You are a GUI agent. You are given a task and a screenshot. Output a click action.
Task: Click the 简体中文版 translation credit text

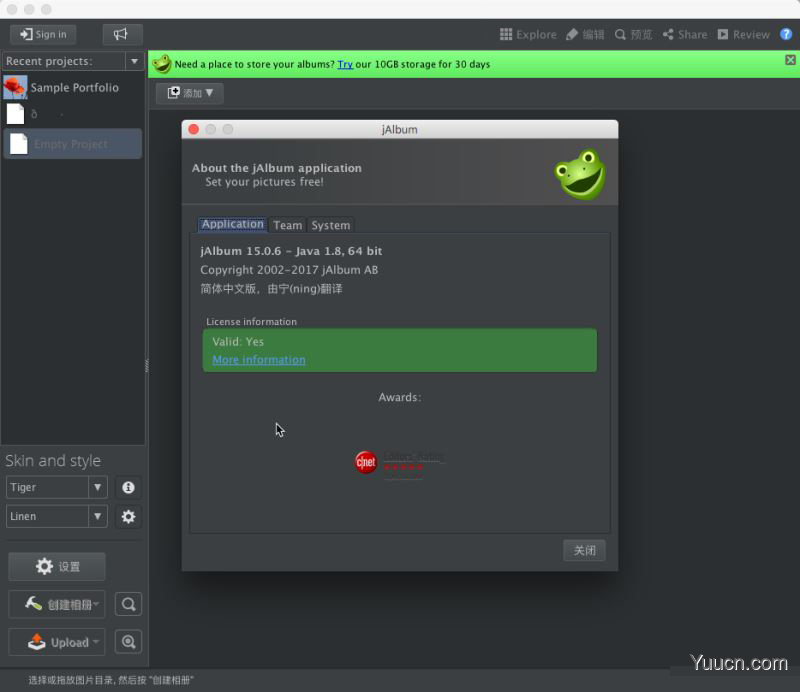coord(271,289)
